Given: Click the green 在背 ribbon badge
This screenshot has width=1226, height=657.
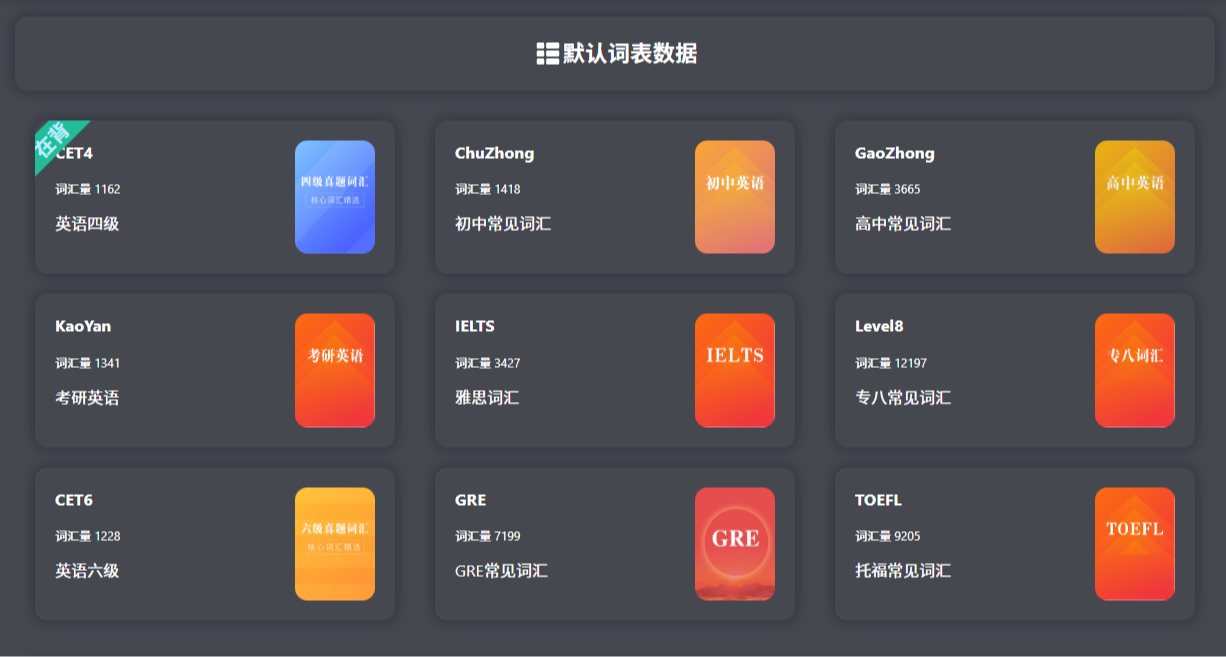Looking at the screenshot, I should click(55, 140).
